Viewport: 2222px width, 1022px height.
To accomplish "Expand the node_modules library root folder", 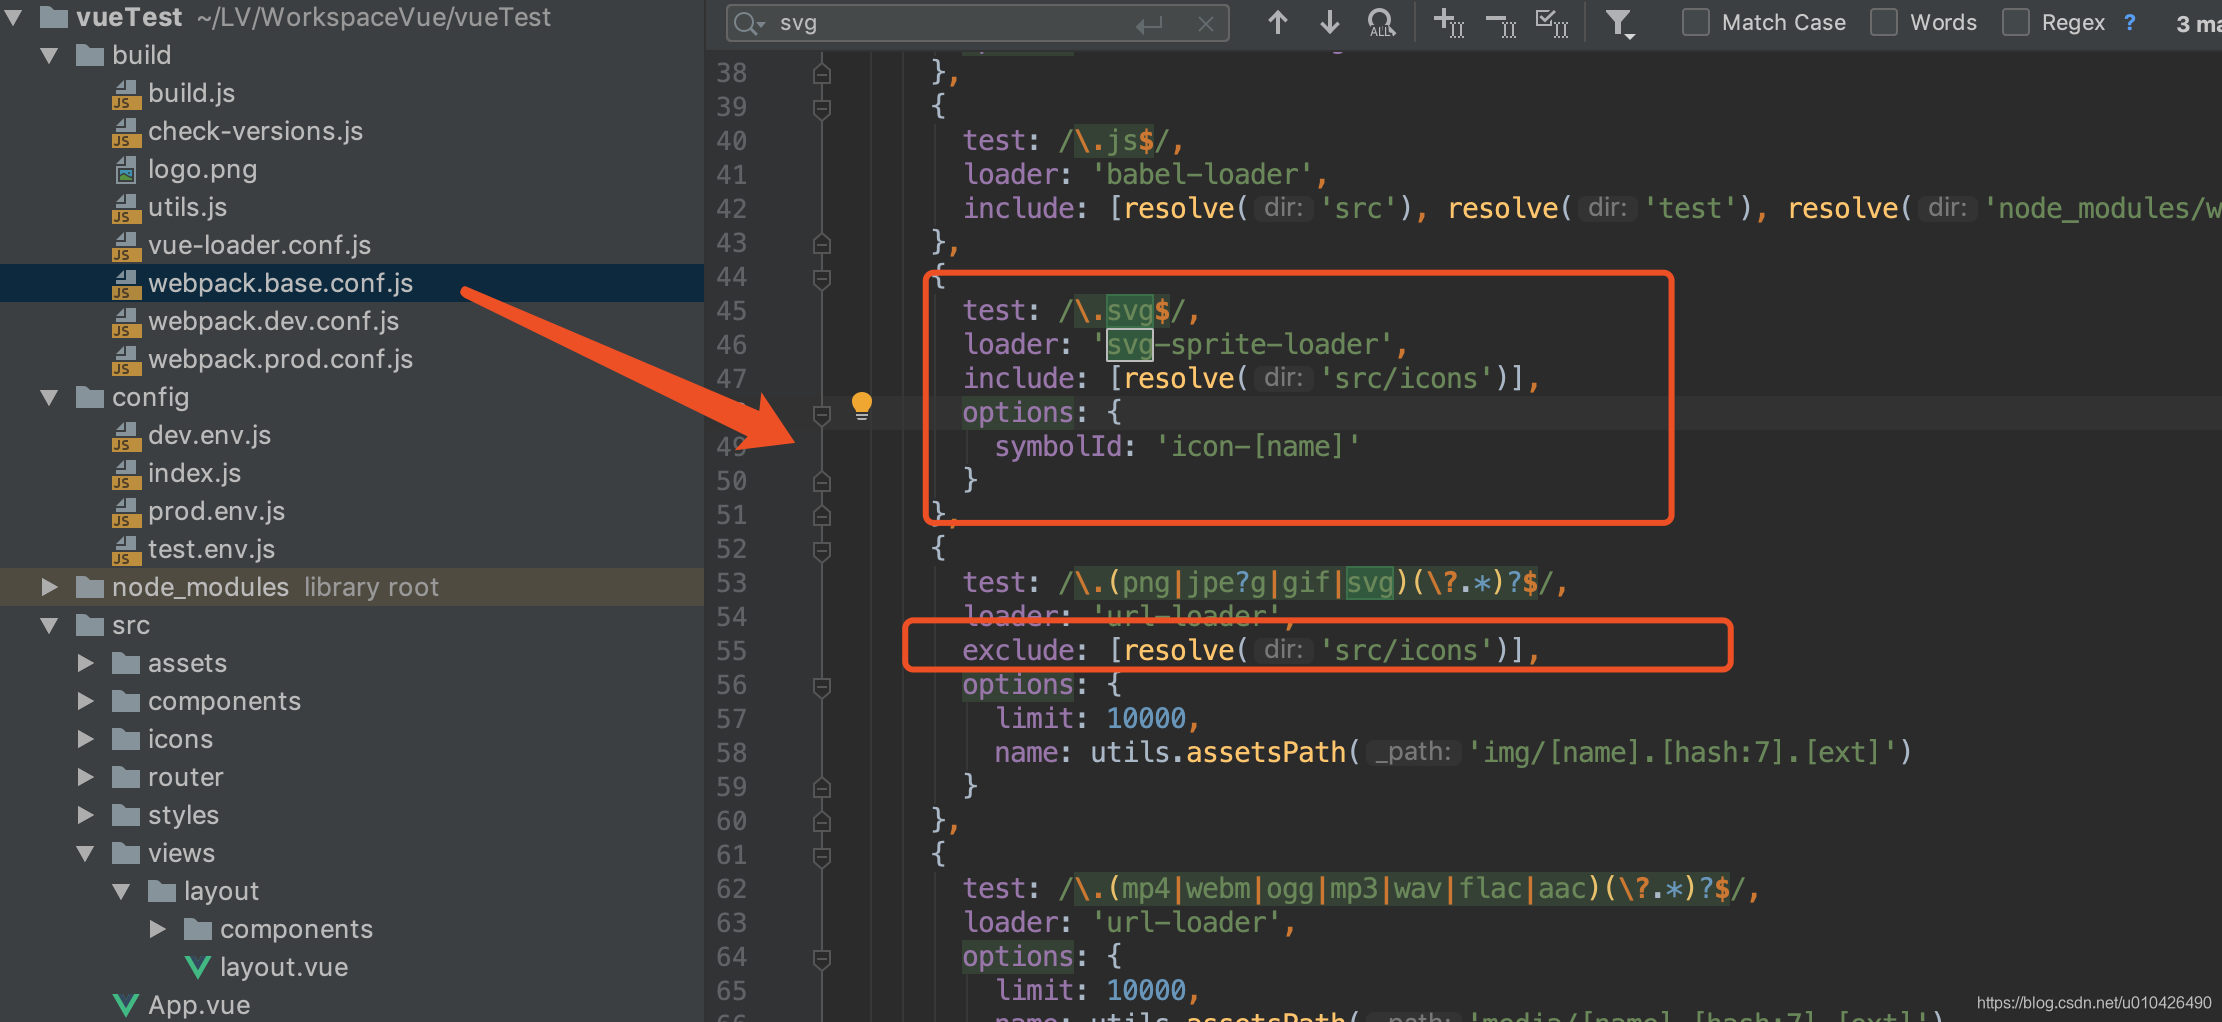I will point(47,587).
